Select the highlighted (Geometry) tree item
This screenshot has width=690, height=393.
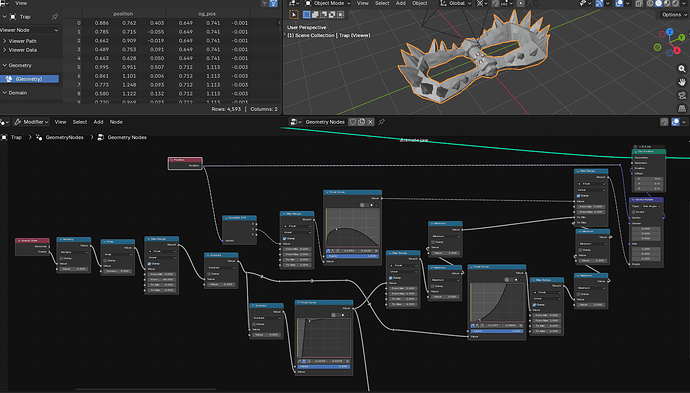29,79
